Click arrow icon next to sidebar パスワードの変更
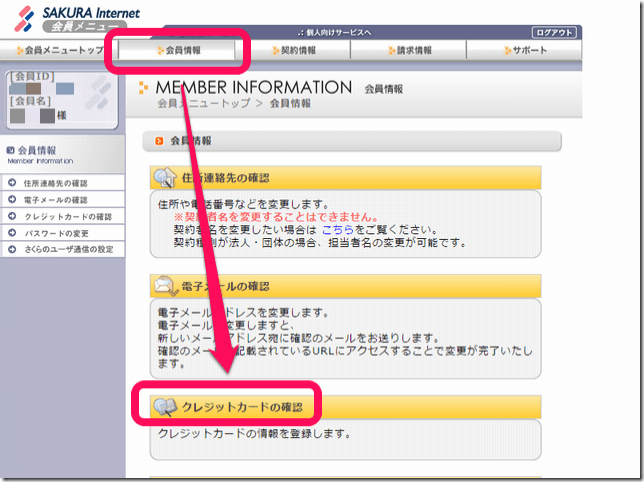Image resolution: width=644 pixels, height=482 pixels. (11, 233)
